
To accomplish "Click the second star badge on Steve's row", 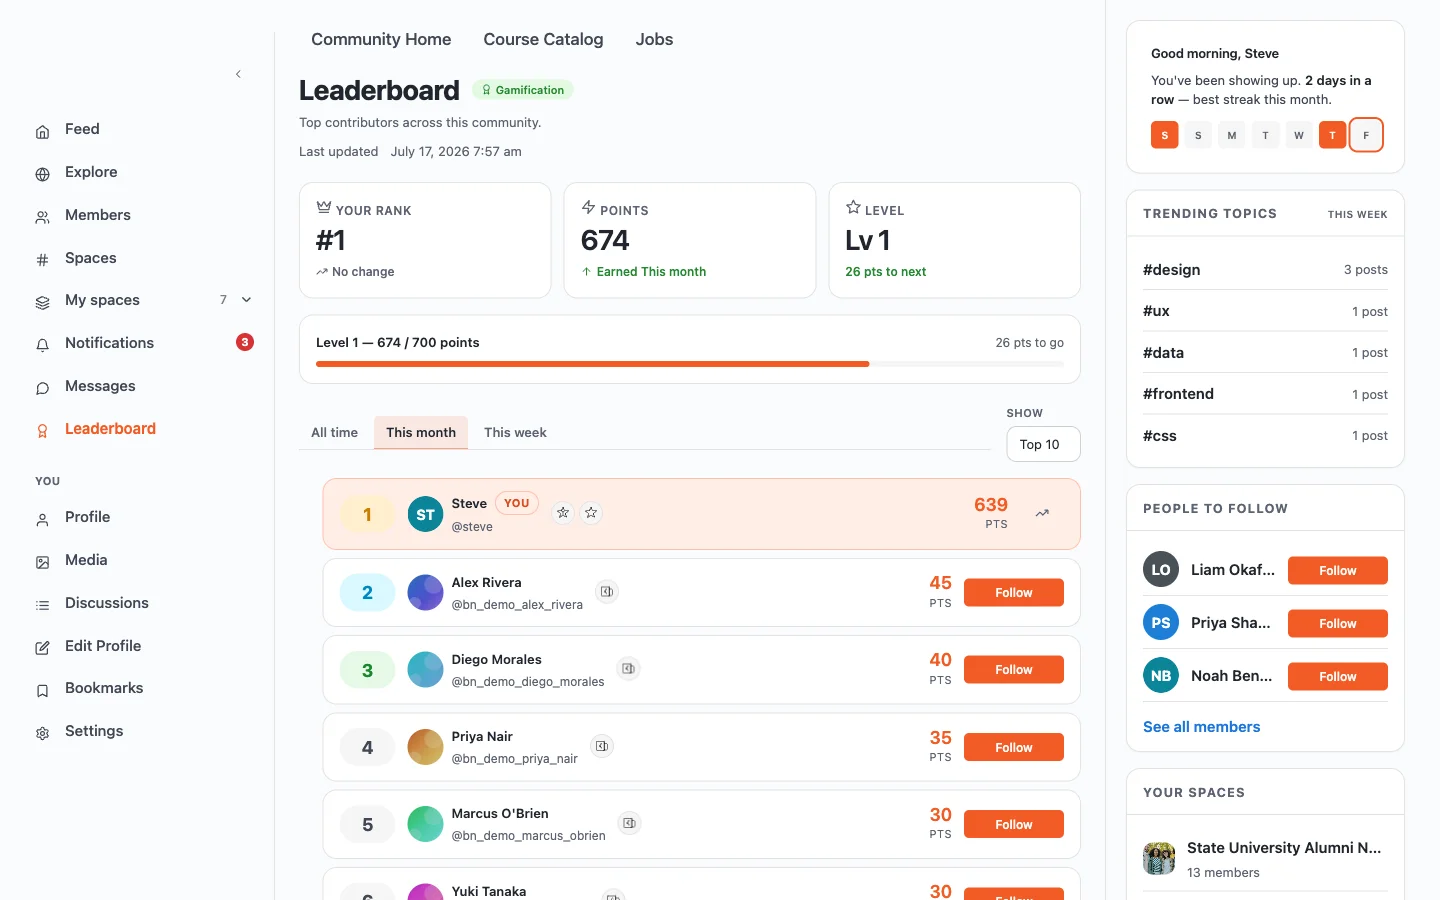I will pyautogui.click(x=591, y=513).
